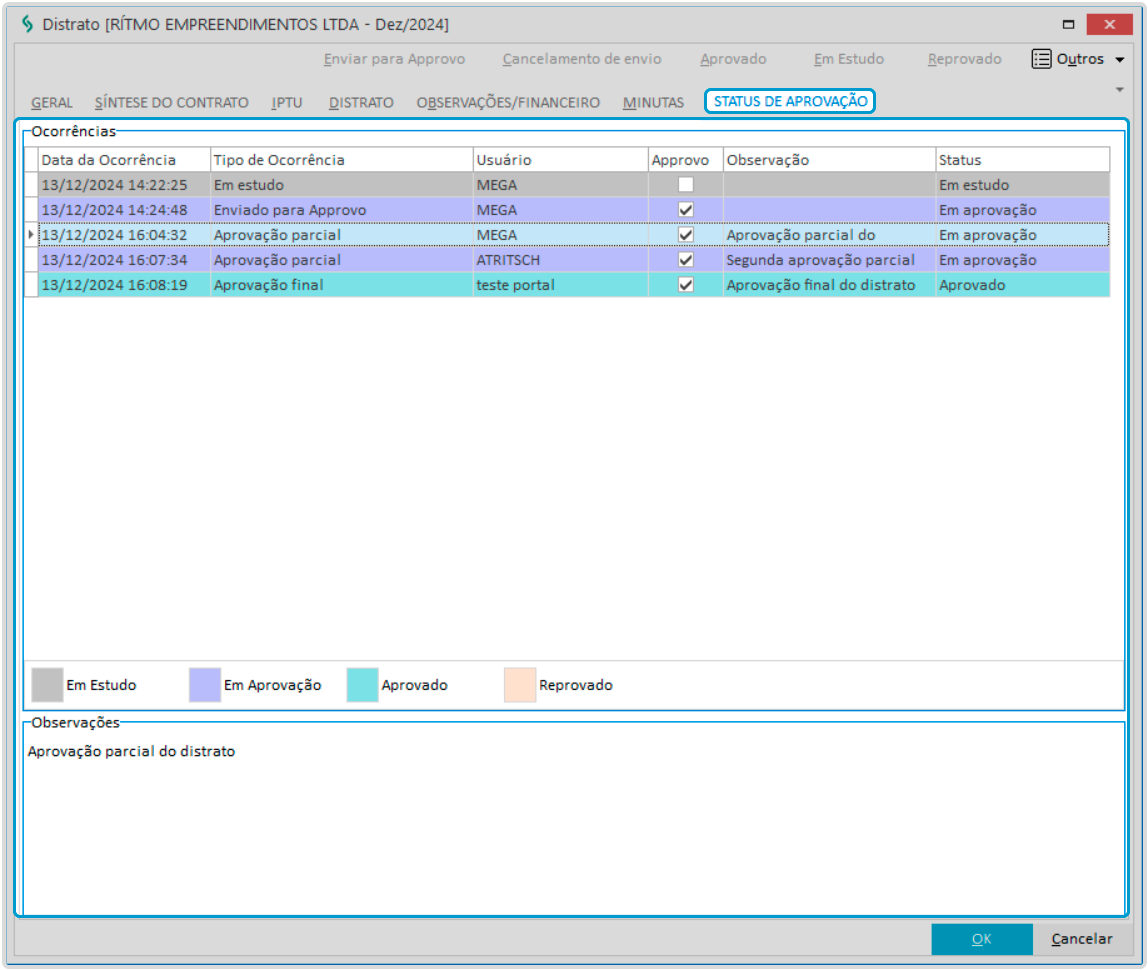
Task: Click the Em estudo status cell
Action: pyautogui.click(x=1023, y=185)
